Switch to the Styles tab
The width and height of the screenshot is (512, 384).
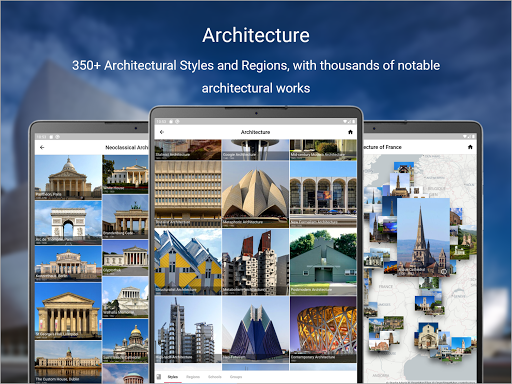(x=173, y=377)
